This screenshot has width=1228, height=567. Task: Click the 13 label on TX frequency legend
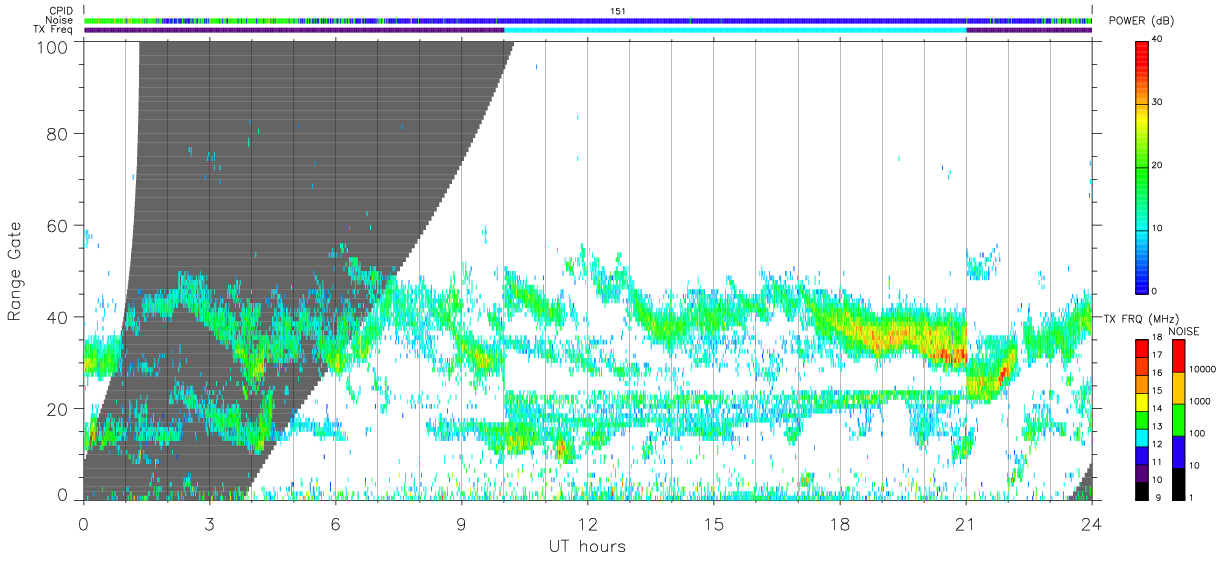click(x=1157, y=426)
